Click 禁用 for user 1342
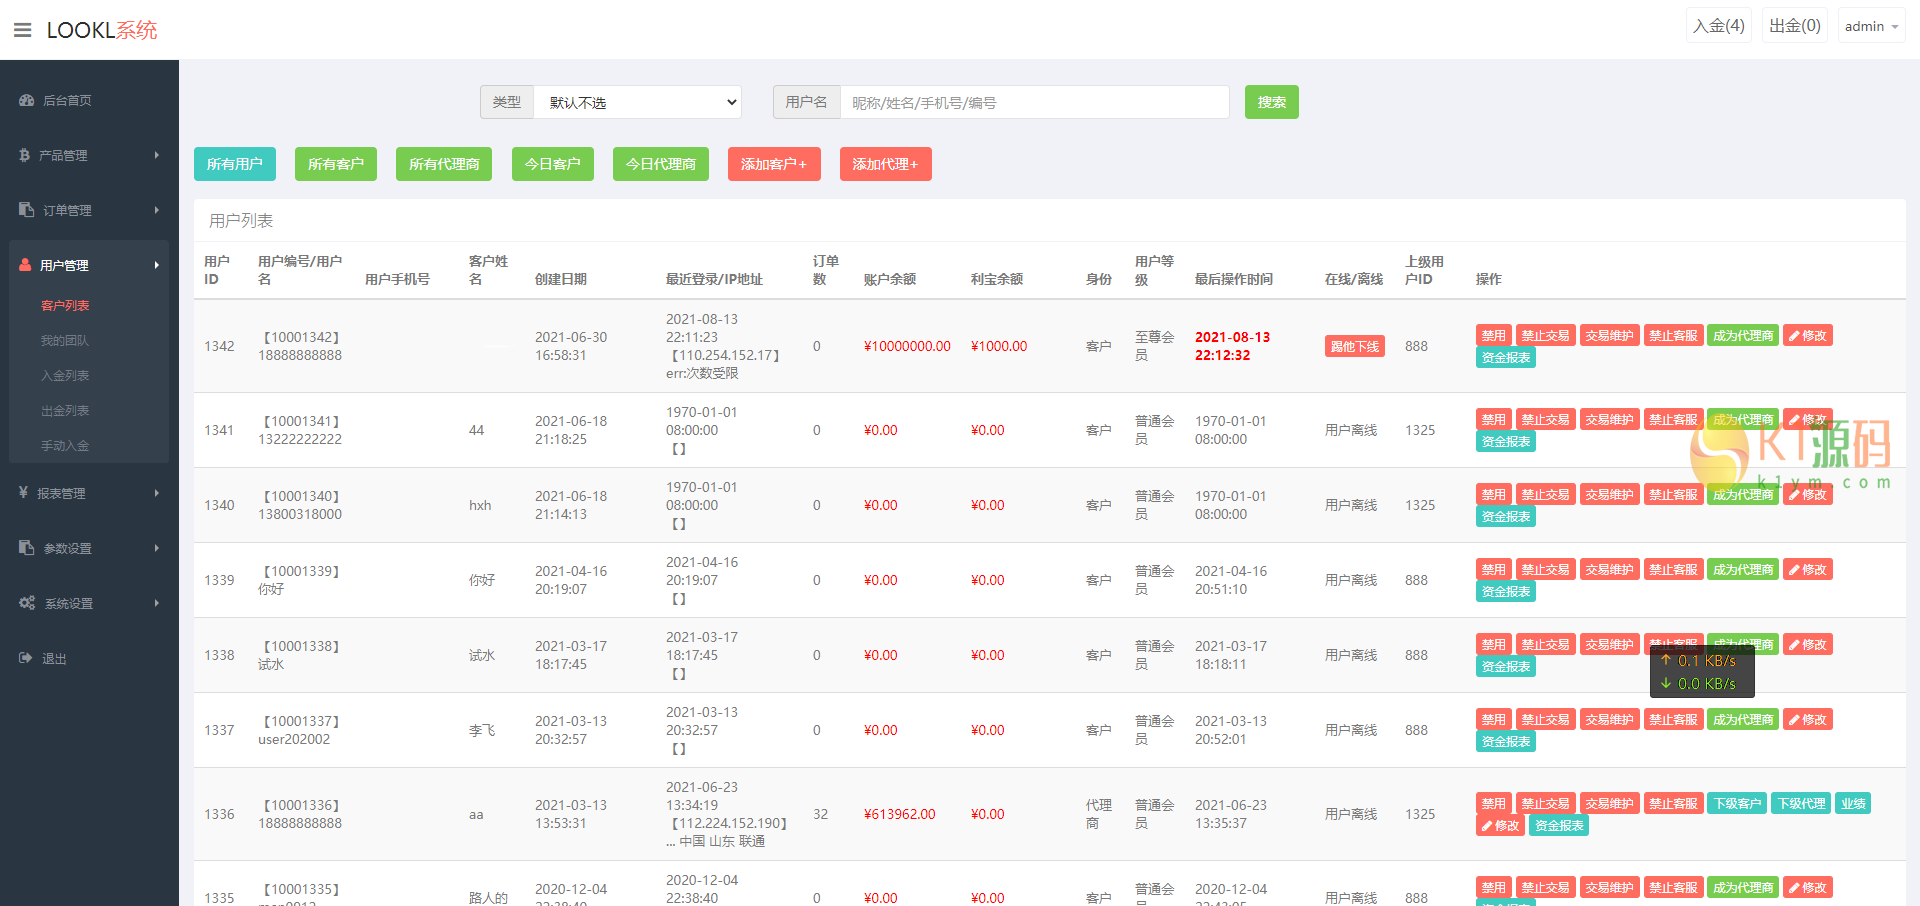The width and height of the screenshot is (1920, 906). (1493, 336)
